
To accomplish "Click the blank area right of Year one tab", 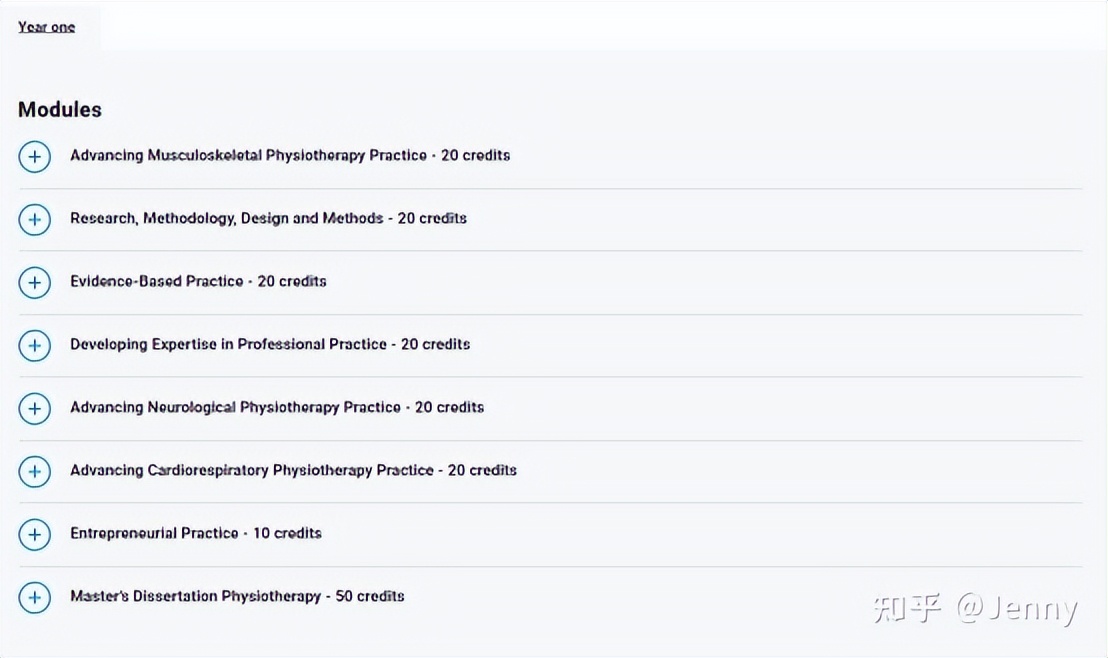I will point(600,27).
